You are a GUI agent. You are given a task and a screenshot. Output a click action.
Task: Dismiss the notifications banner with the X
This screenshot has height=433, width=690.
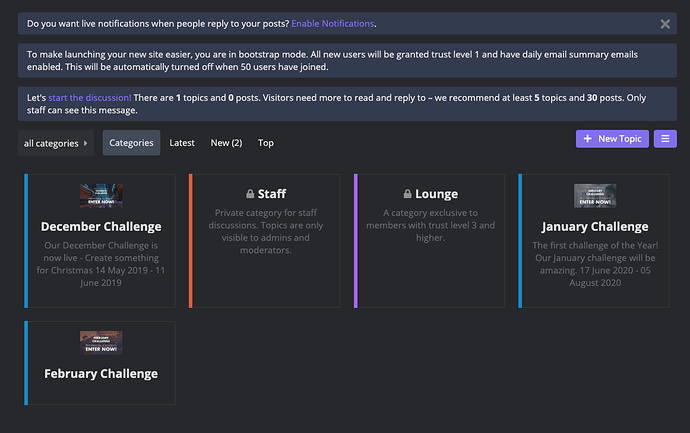[x=665, y=24]
